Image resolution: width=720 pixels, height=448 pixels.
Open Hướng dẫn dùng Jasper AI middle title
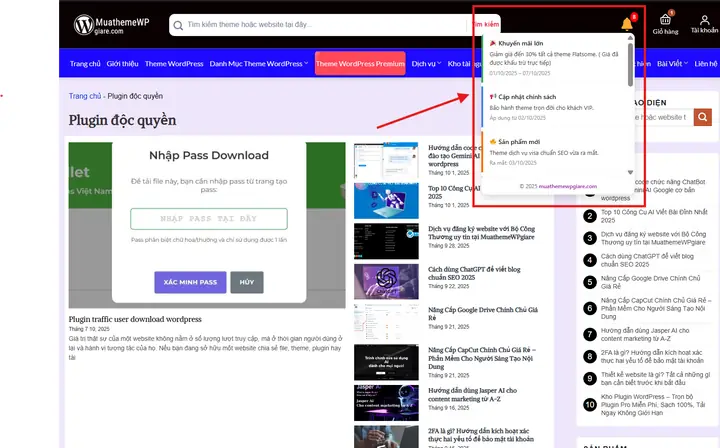[x=472, y=395]
